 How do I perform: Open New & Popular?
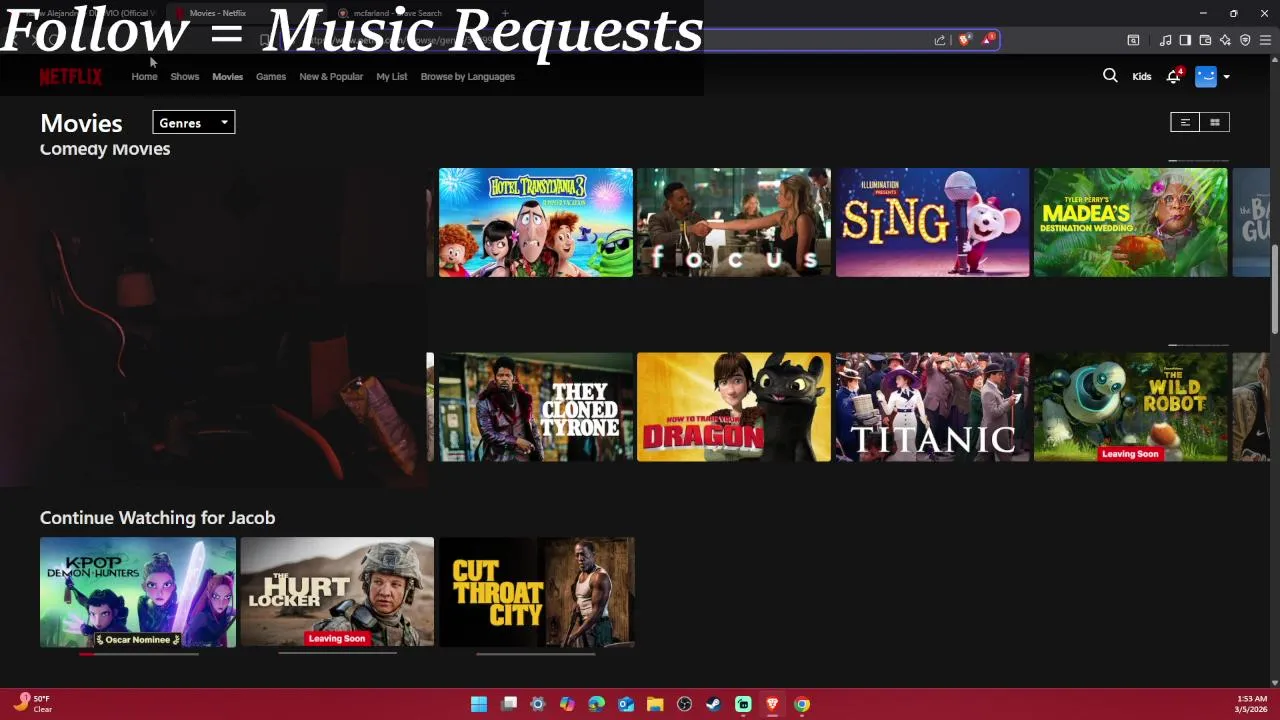coord(331,76)
